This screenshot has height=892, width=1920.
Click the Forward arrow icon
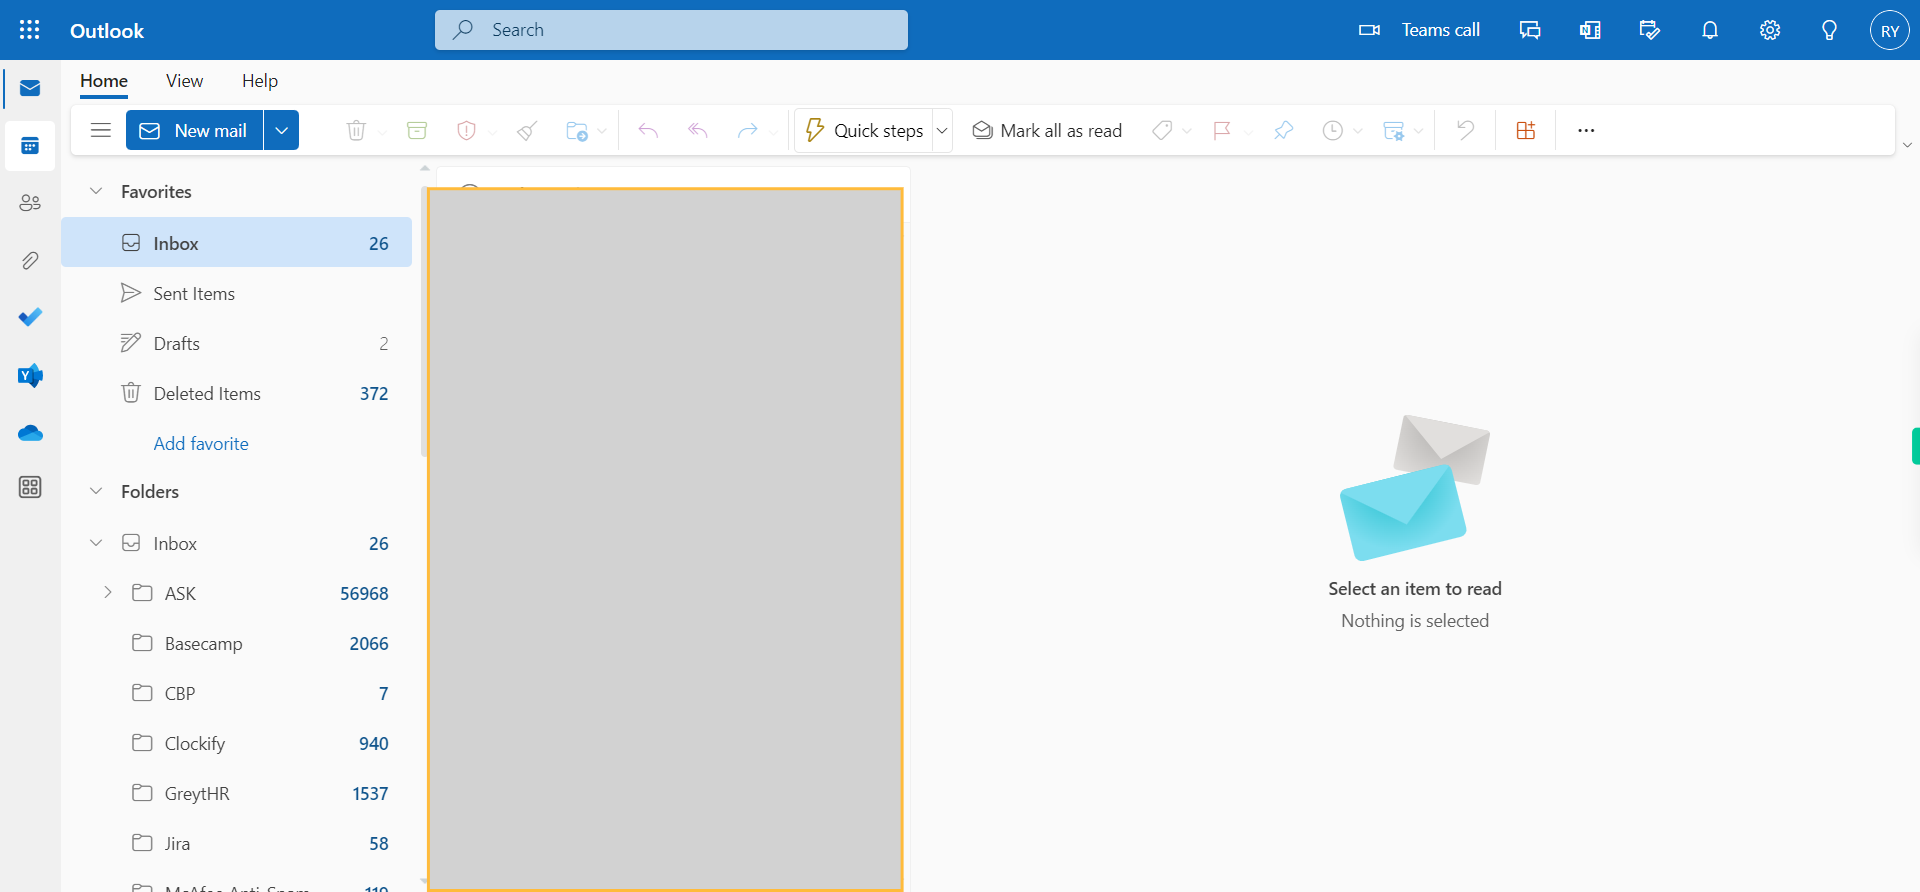pos(747,130)
